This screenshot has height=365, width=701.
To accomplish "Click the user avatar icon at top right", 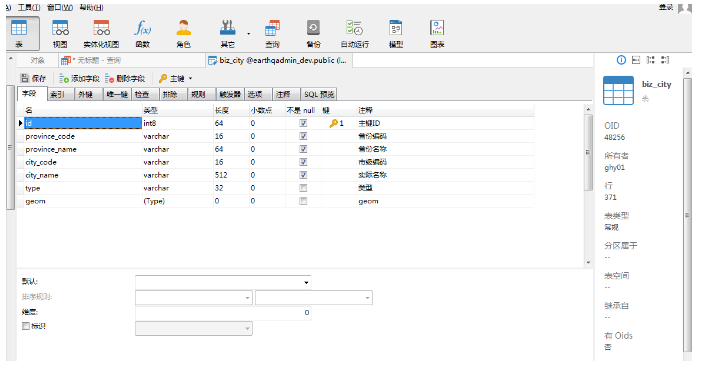I will tap(684, 8).
